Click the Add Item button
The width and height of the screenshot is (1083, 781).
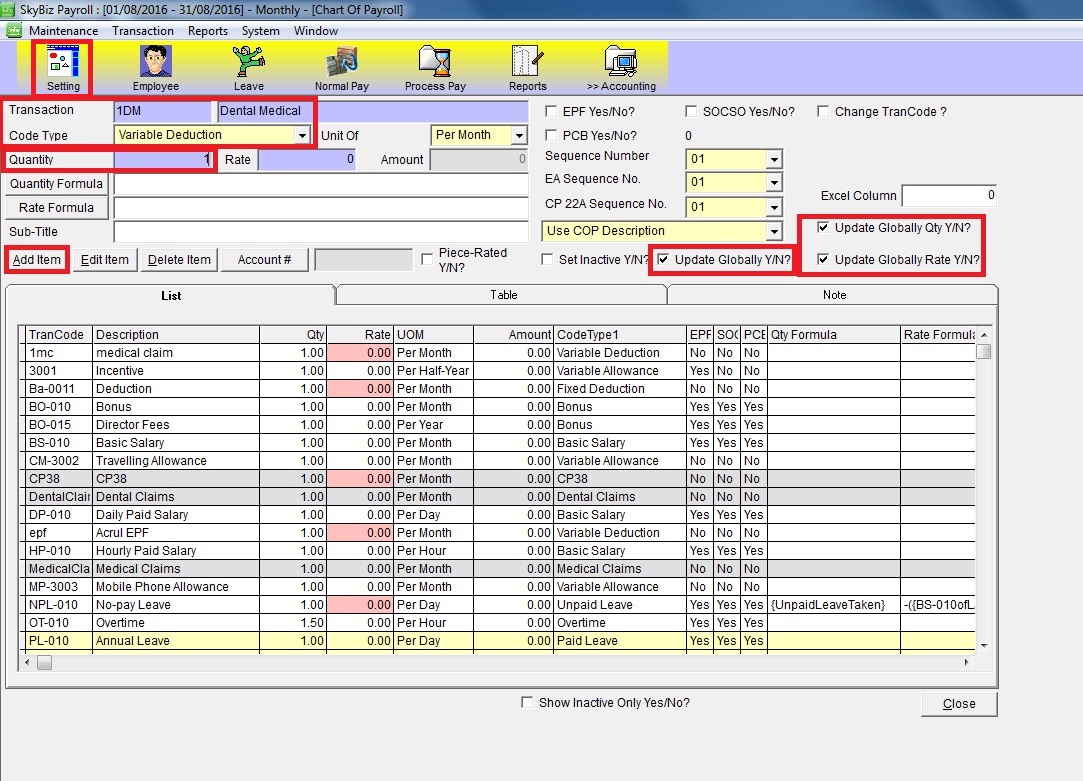coord(37,260)
